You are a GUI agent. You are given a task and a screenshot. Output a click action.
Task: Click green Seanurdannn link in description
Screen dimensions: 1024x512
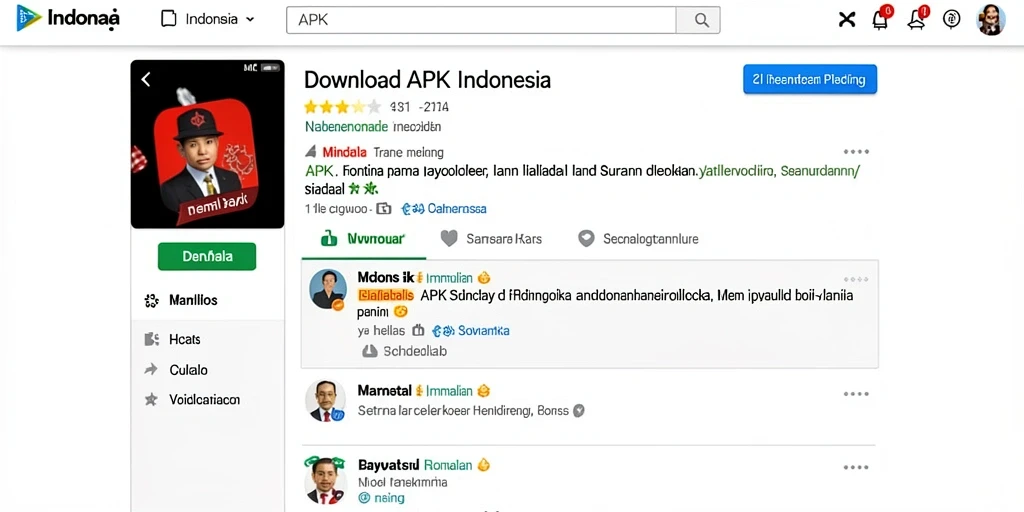click(820, 172)
